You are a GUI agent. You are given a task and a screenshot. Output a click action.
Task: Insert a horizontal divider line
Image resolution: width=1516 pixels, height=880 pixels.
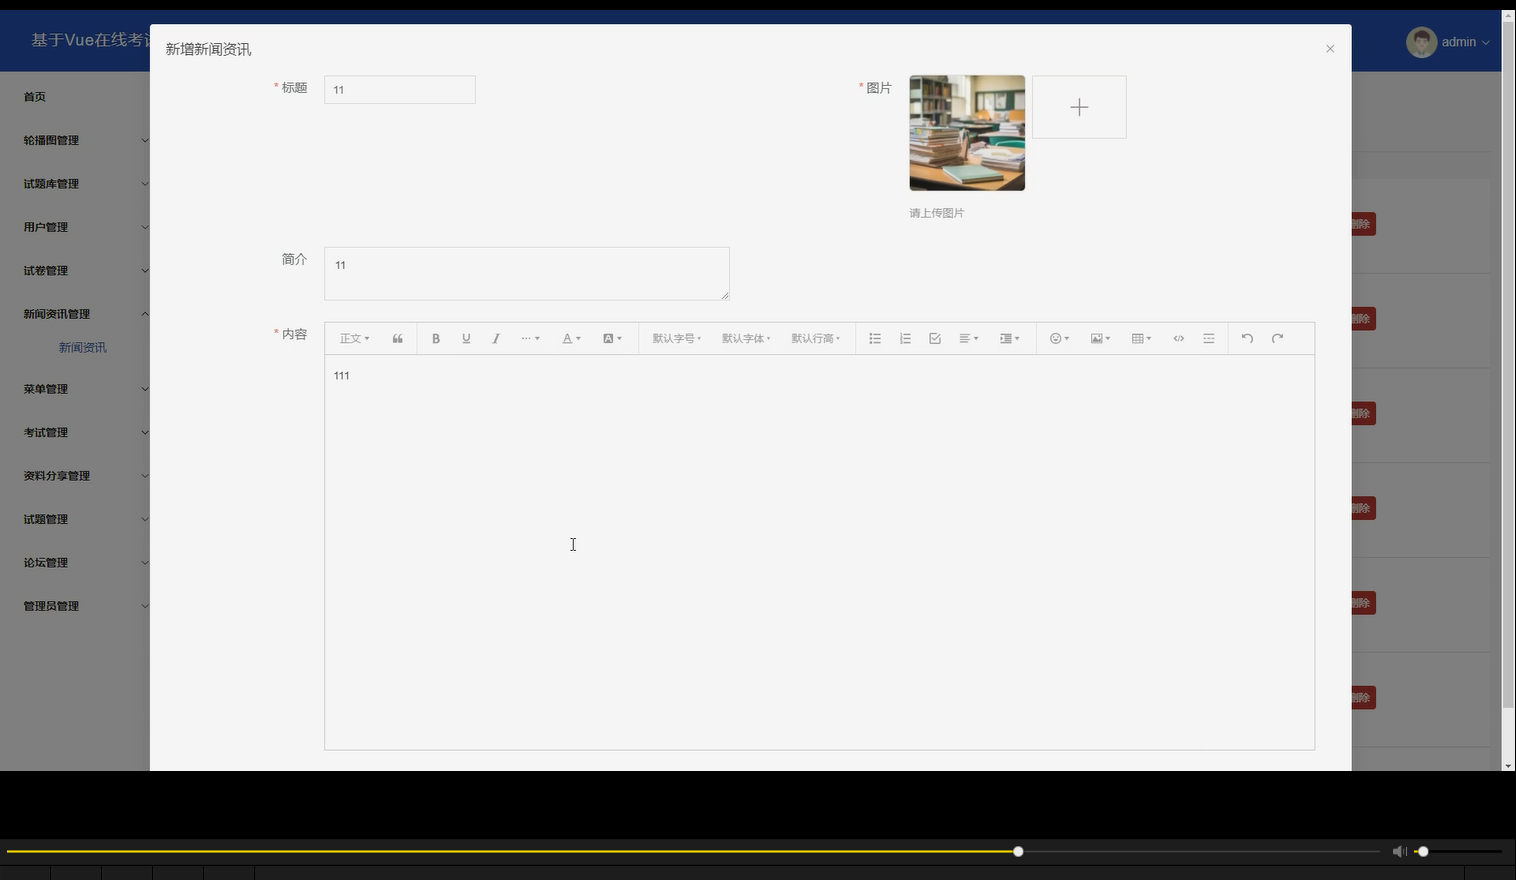(1209, 339)
